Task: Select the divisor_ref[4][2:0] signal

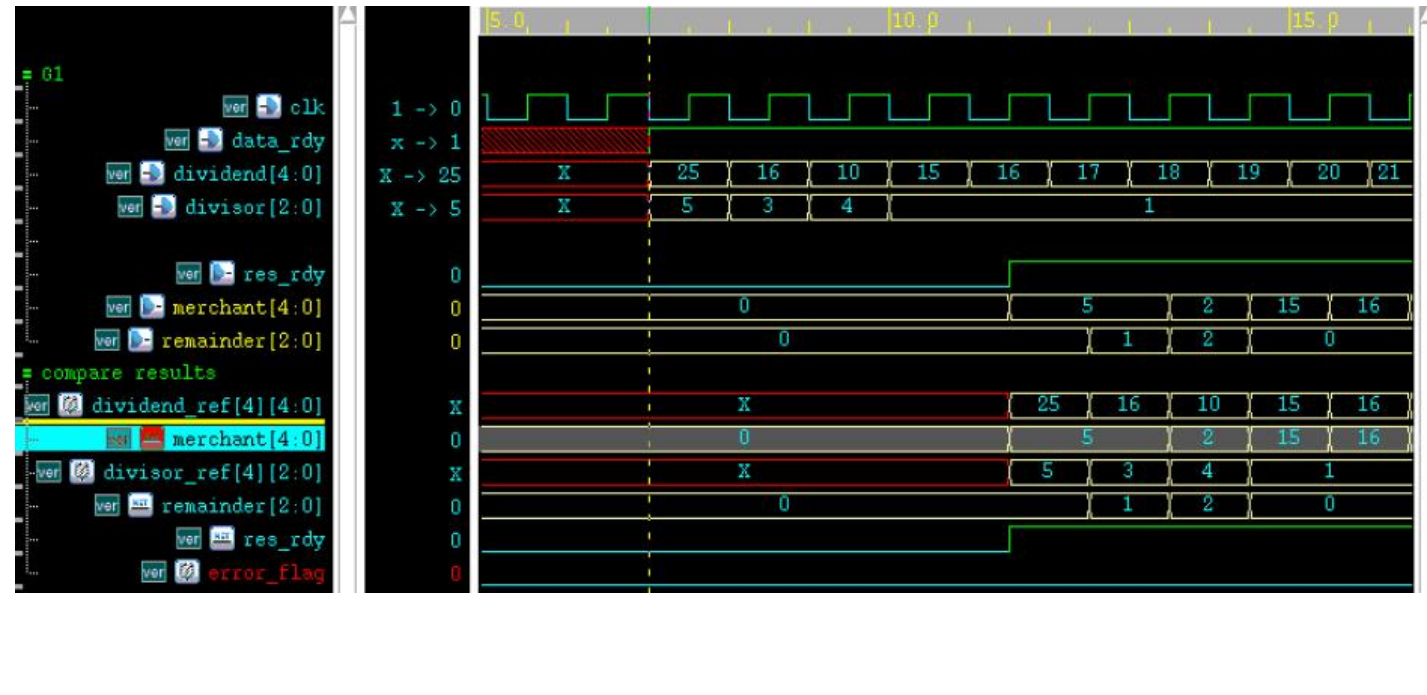Action: click(213, 472)
